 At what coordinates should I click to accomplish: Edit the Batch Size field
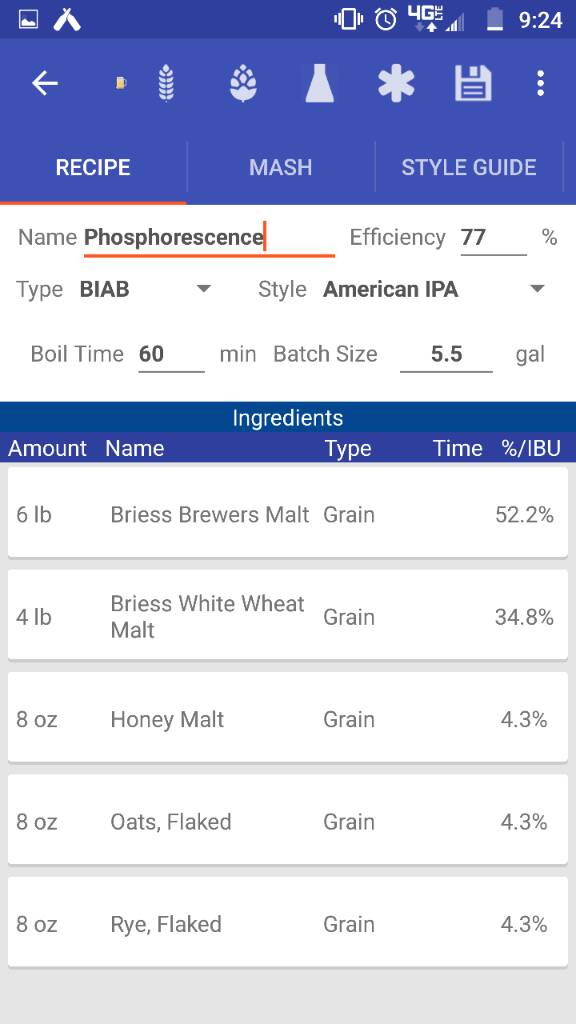(446, 355)
